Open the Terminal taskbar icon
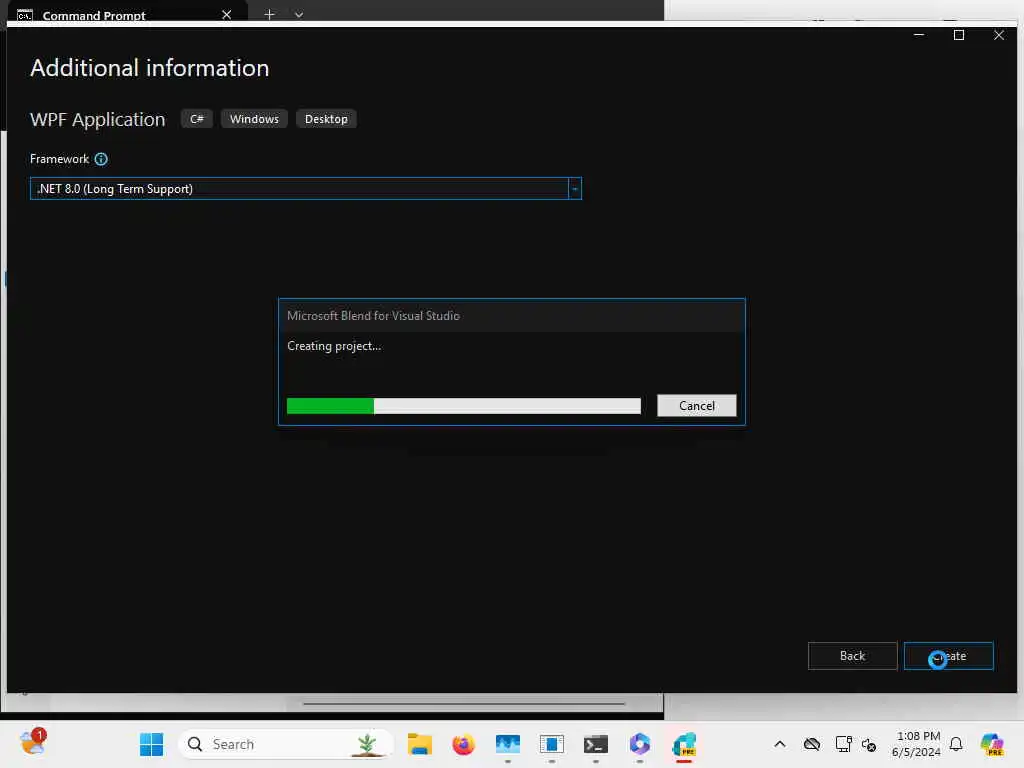 (x=596, y=744)
